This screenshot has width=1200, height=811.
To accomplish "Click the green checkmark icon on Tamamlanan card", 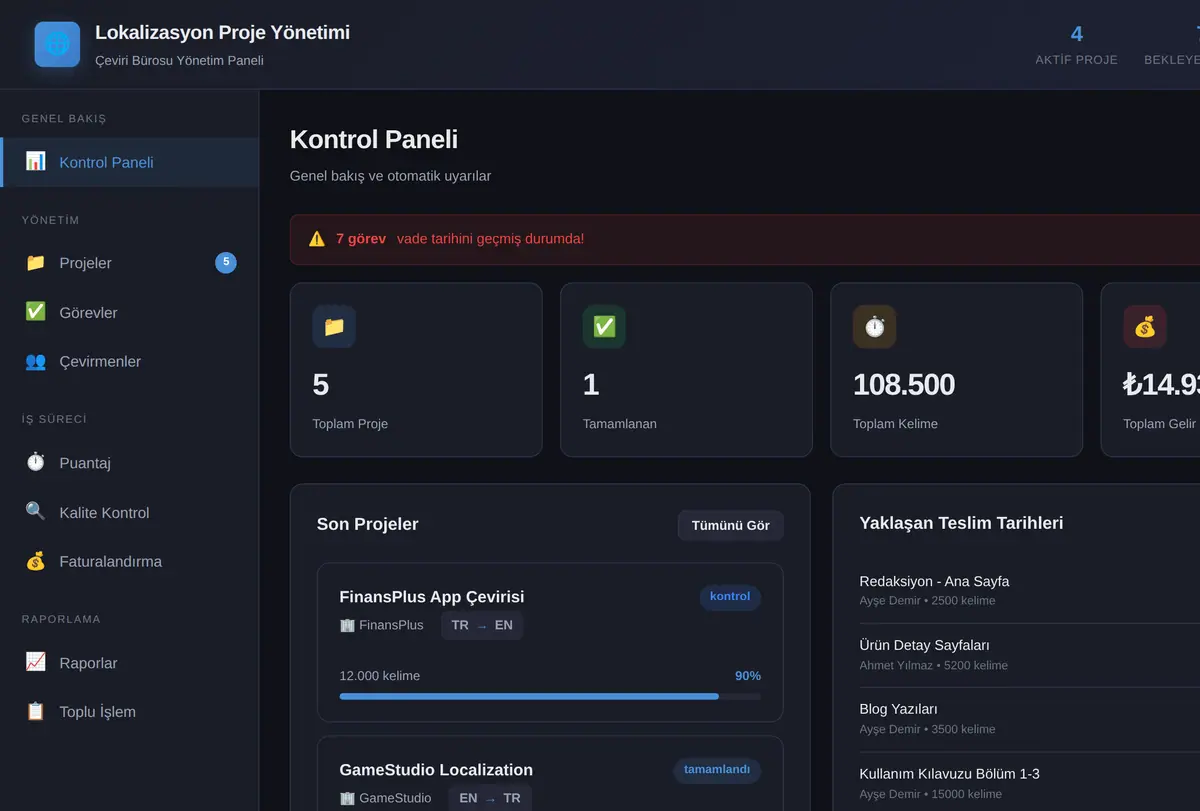I will click(x=604, y=327).
